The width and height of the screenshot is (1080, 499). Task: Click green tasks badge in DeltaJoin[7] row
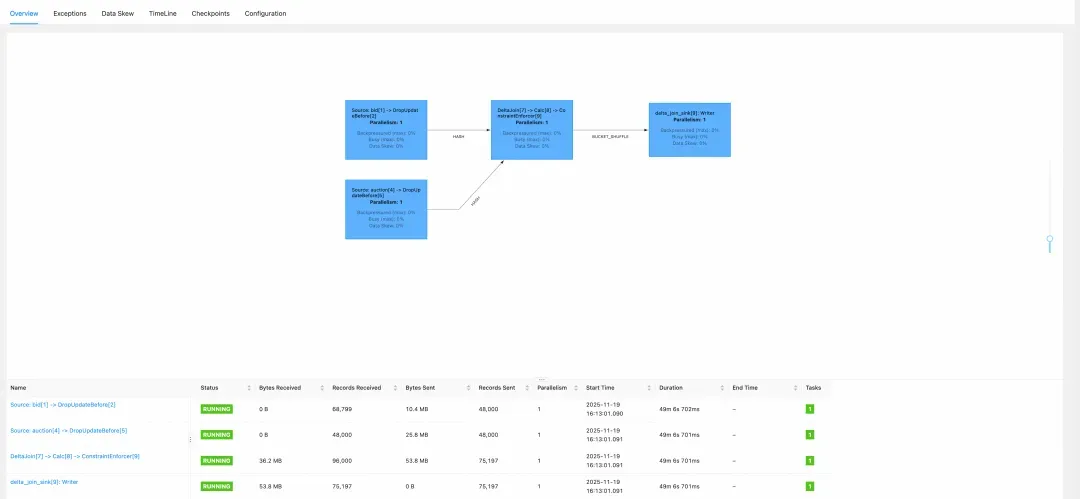click(x=810, y=460)
